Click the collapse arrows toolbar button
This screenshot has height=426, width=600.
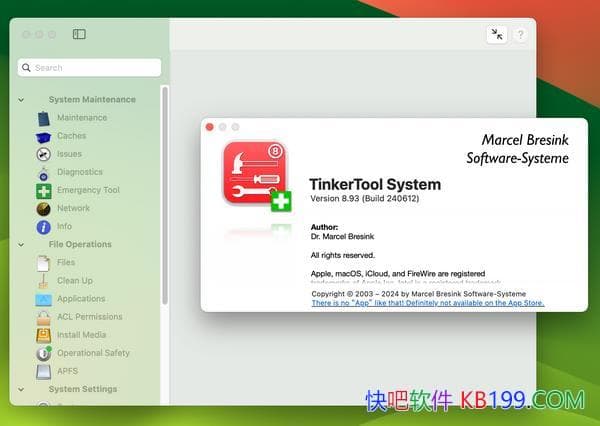pyautogui.click(x=497, y=35)
